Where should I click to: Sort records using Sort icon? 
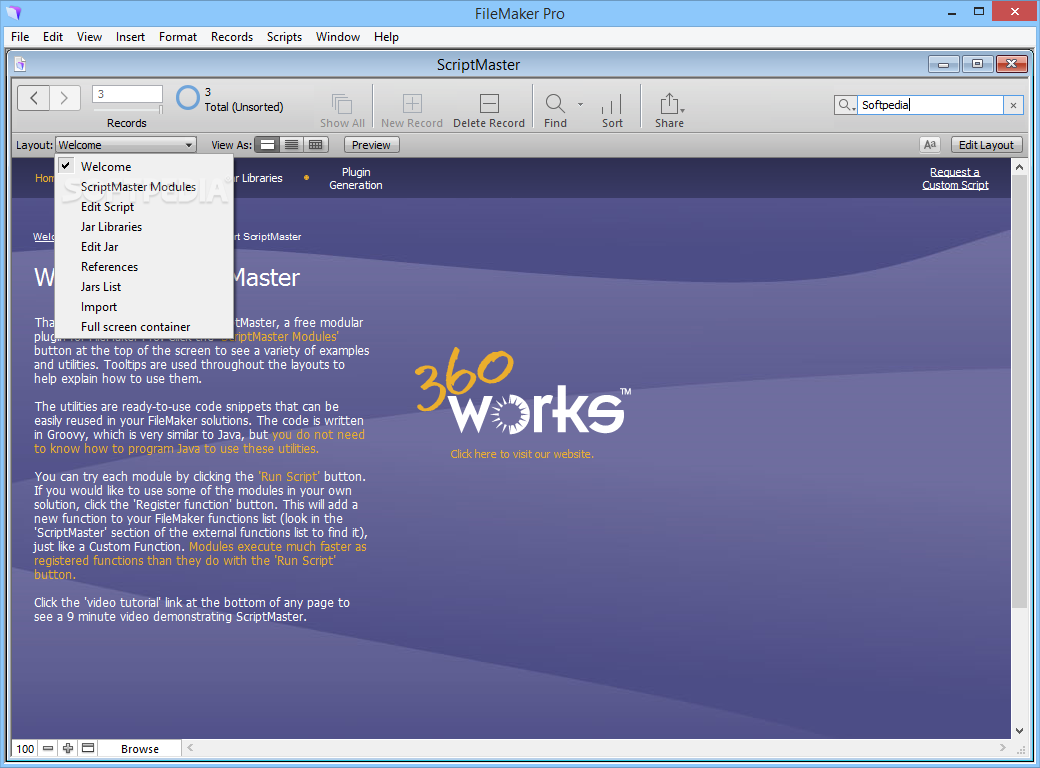612,104
